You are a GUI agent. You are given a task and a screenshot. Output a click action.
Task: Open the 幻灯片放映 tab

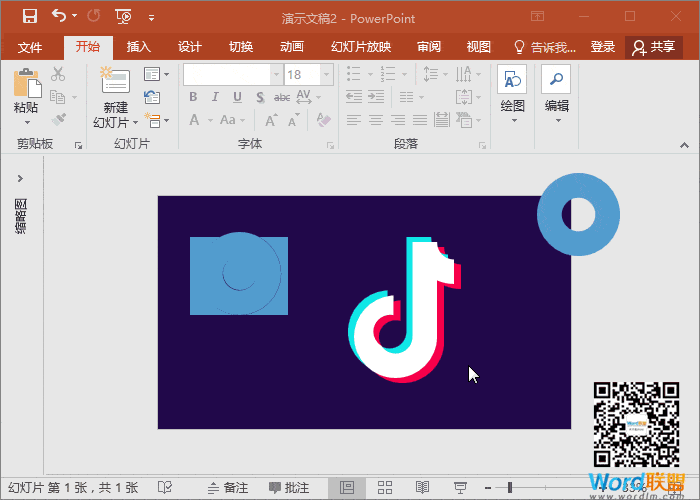(361, 47)
